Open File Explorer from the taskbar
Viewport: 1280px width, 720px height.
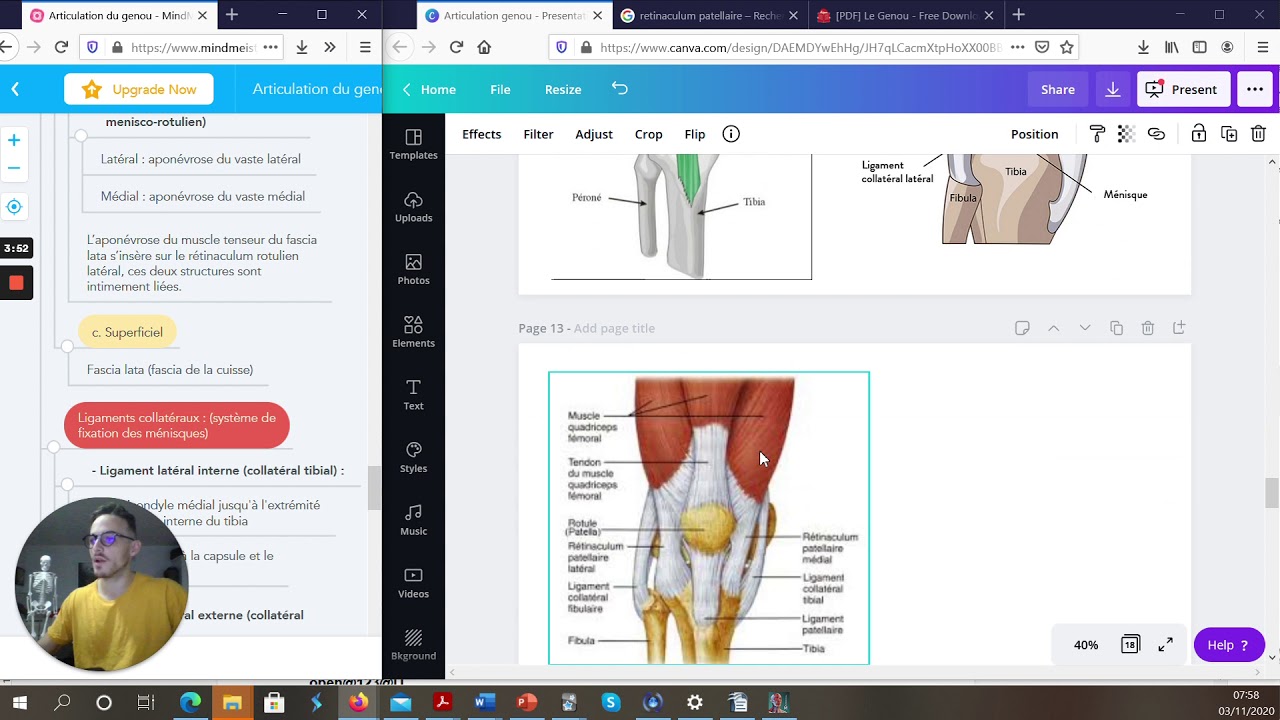click(x=232, y=703)
